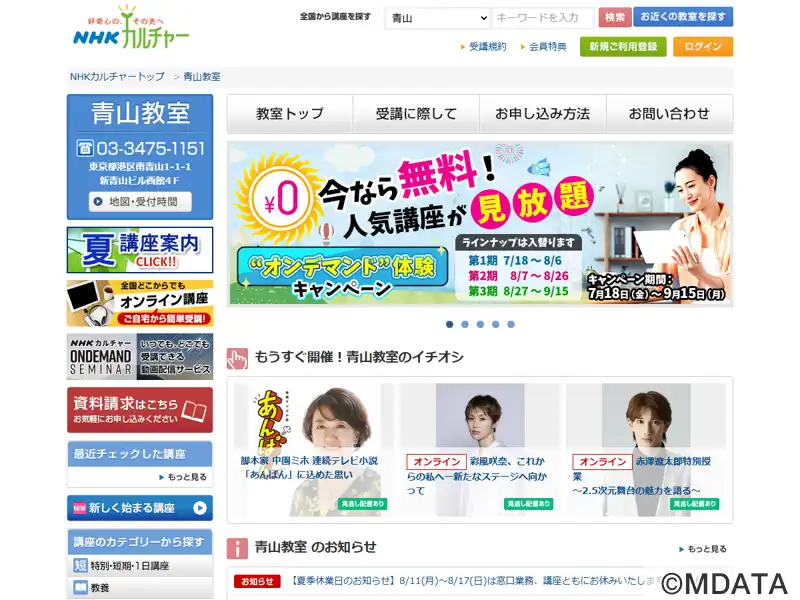Open the 特別・短期・1日講座 category

140,566
